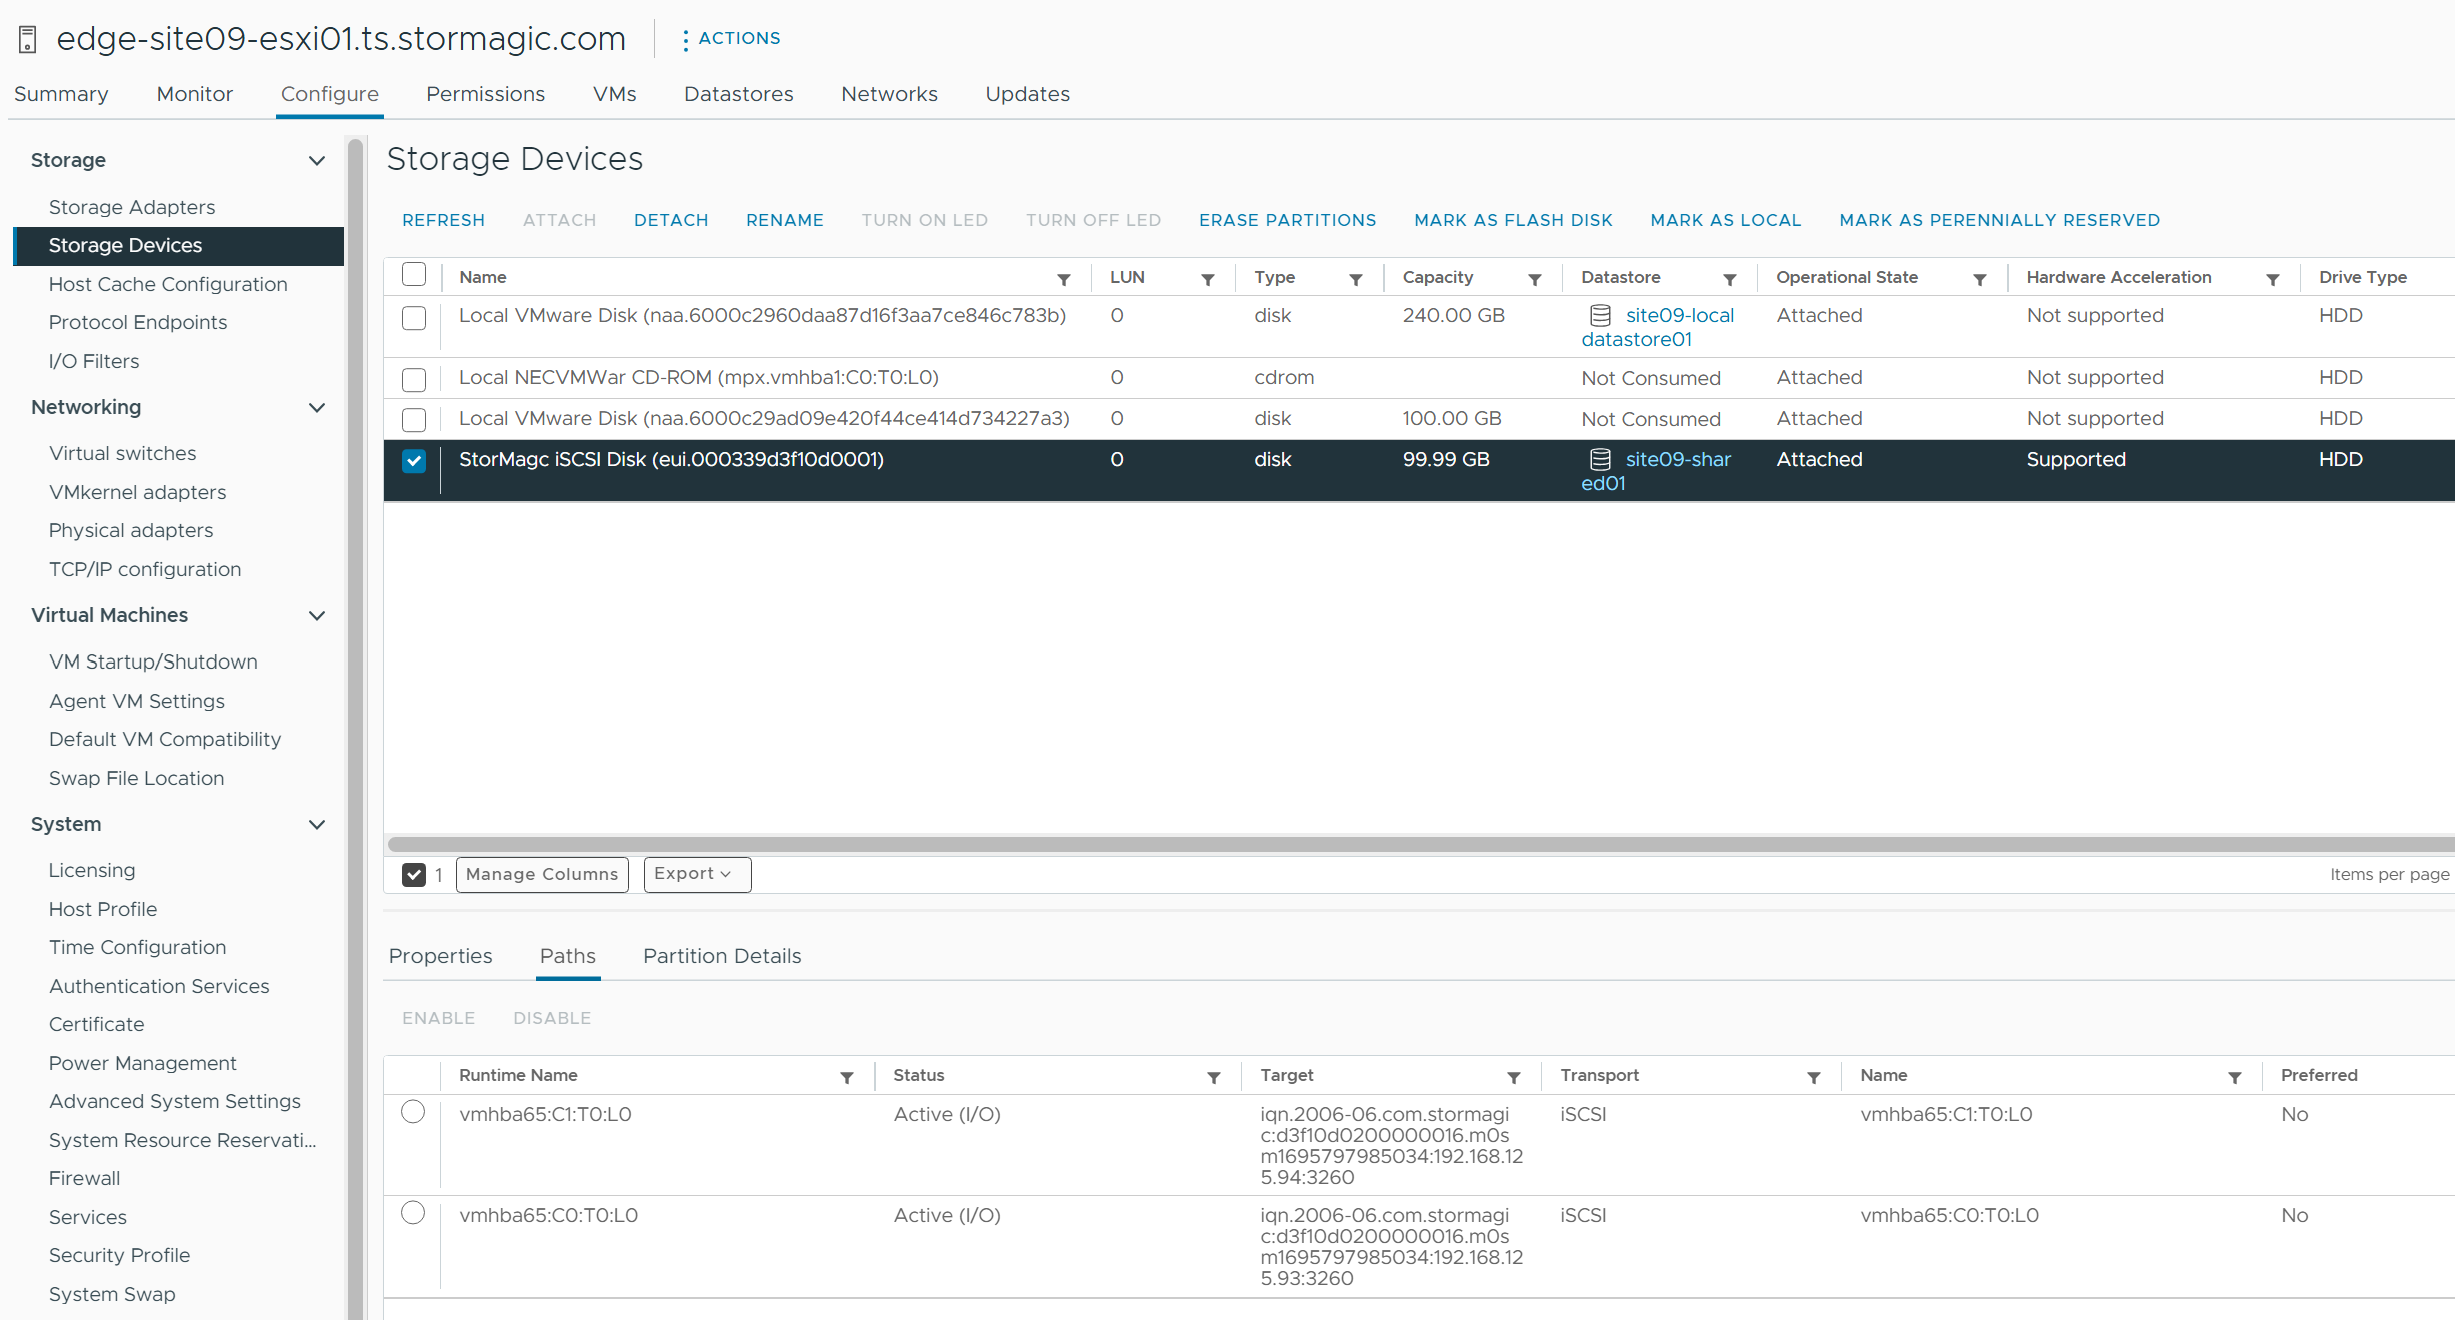
Task: Switch to the Properties tab
Action: point(441,956)
